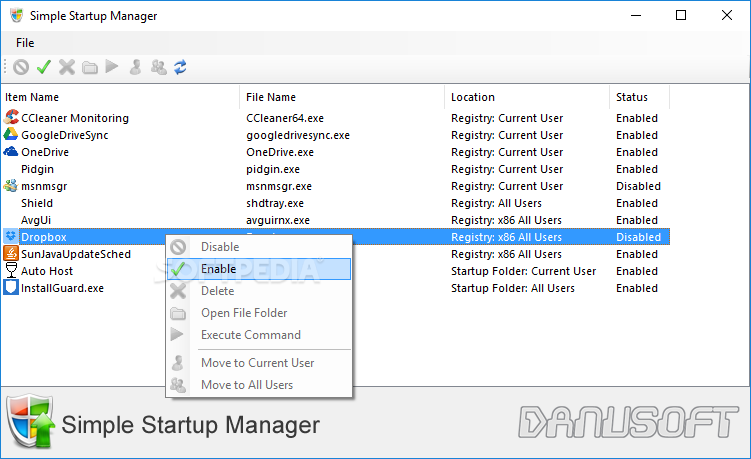Click the app icon in title bar

tap(17, 15)
